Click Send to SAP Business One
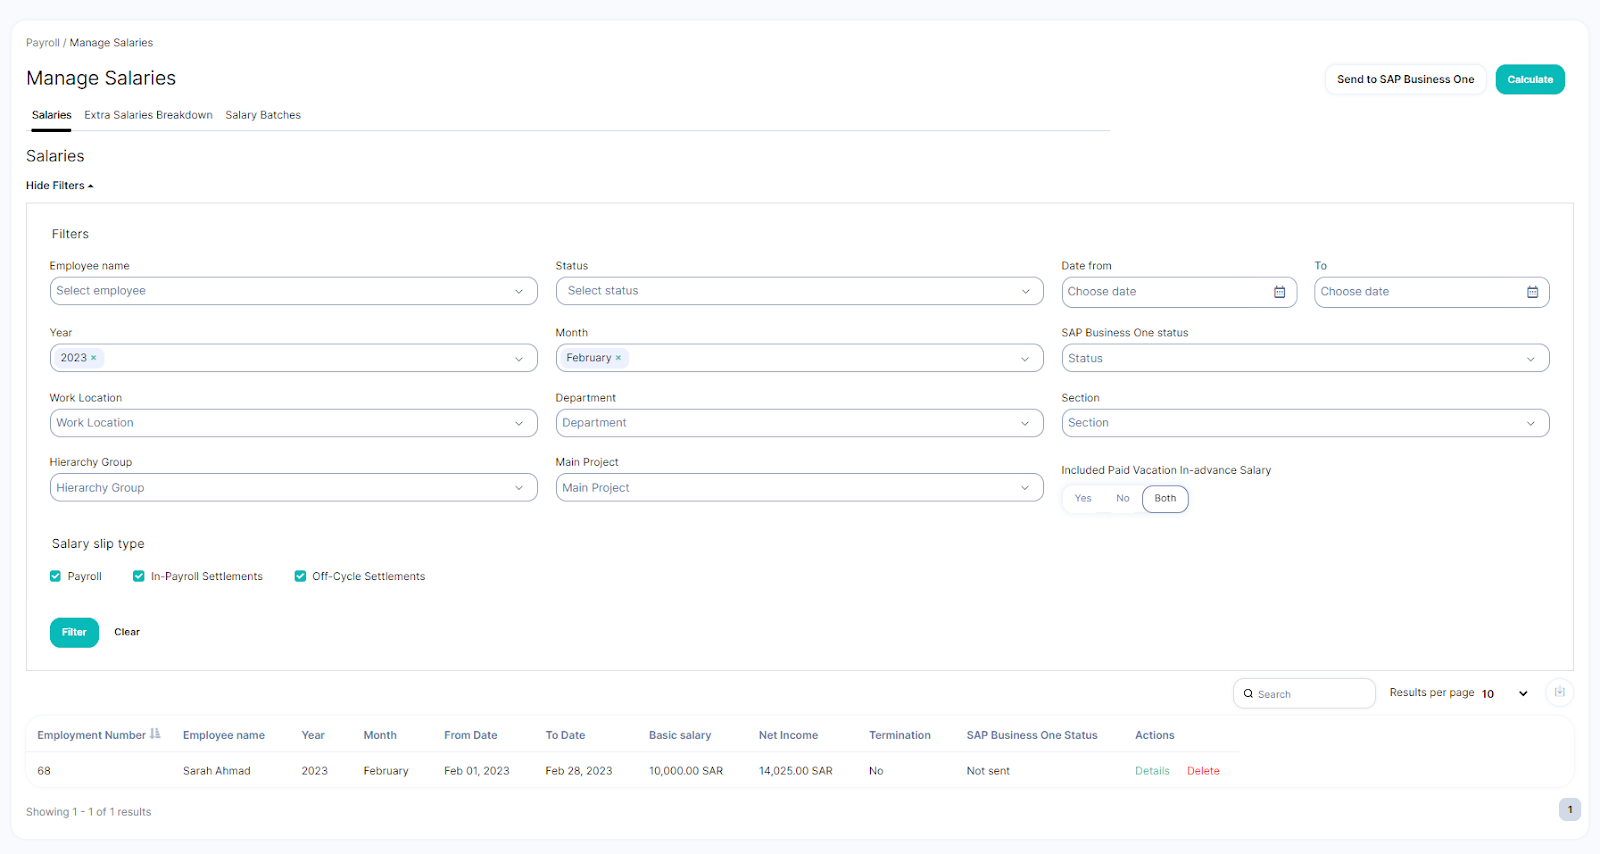1600x854 pixels. [1405, 79]
